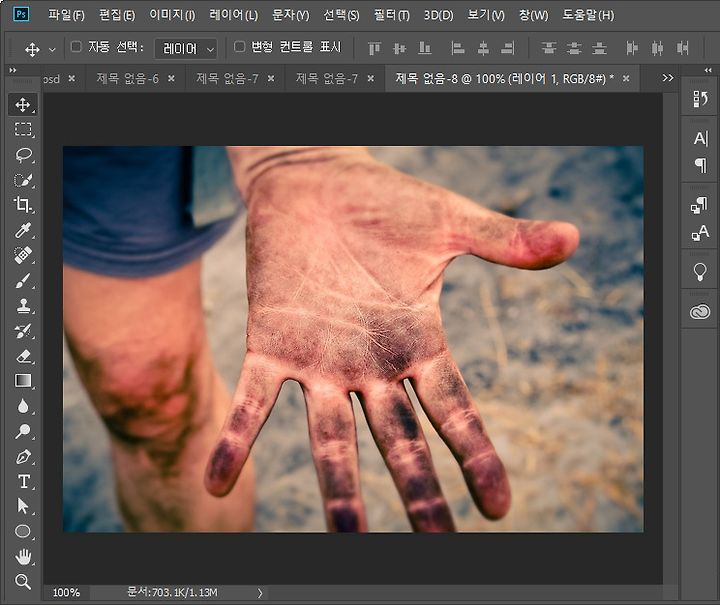Enable the 변형 컨트롤 표시 checkbox

coord(239,46)
